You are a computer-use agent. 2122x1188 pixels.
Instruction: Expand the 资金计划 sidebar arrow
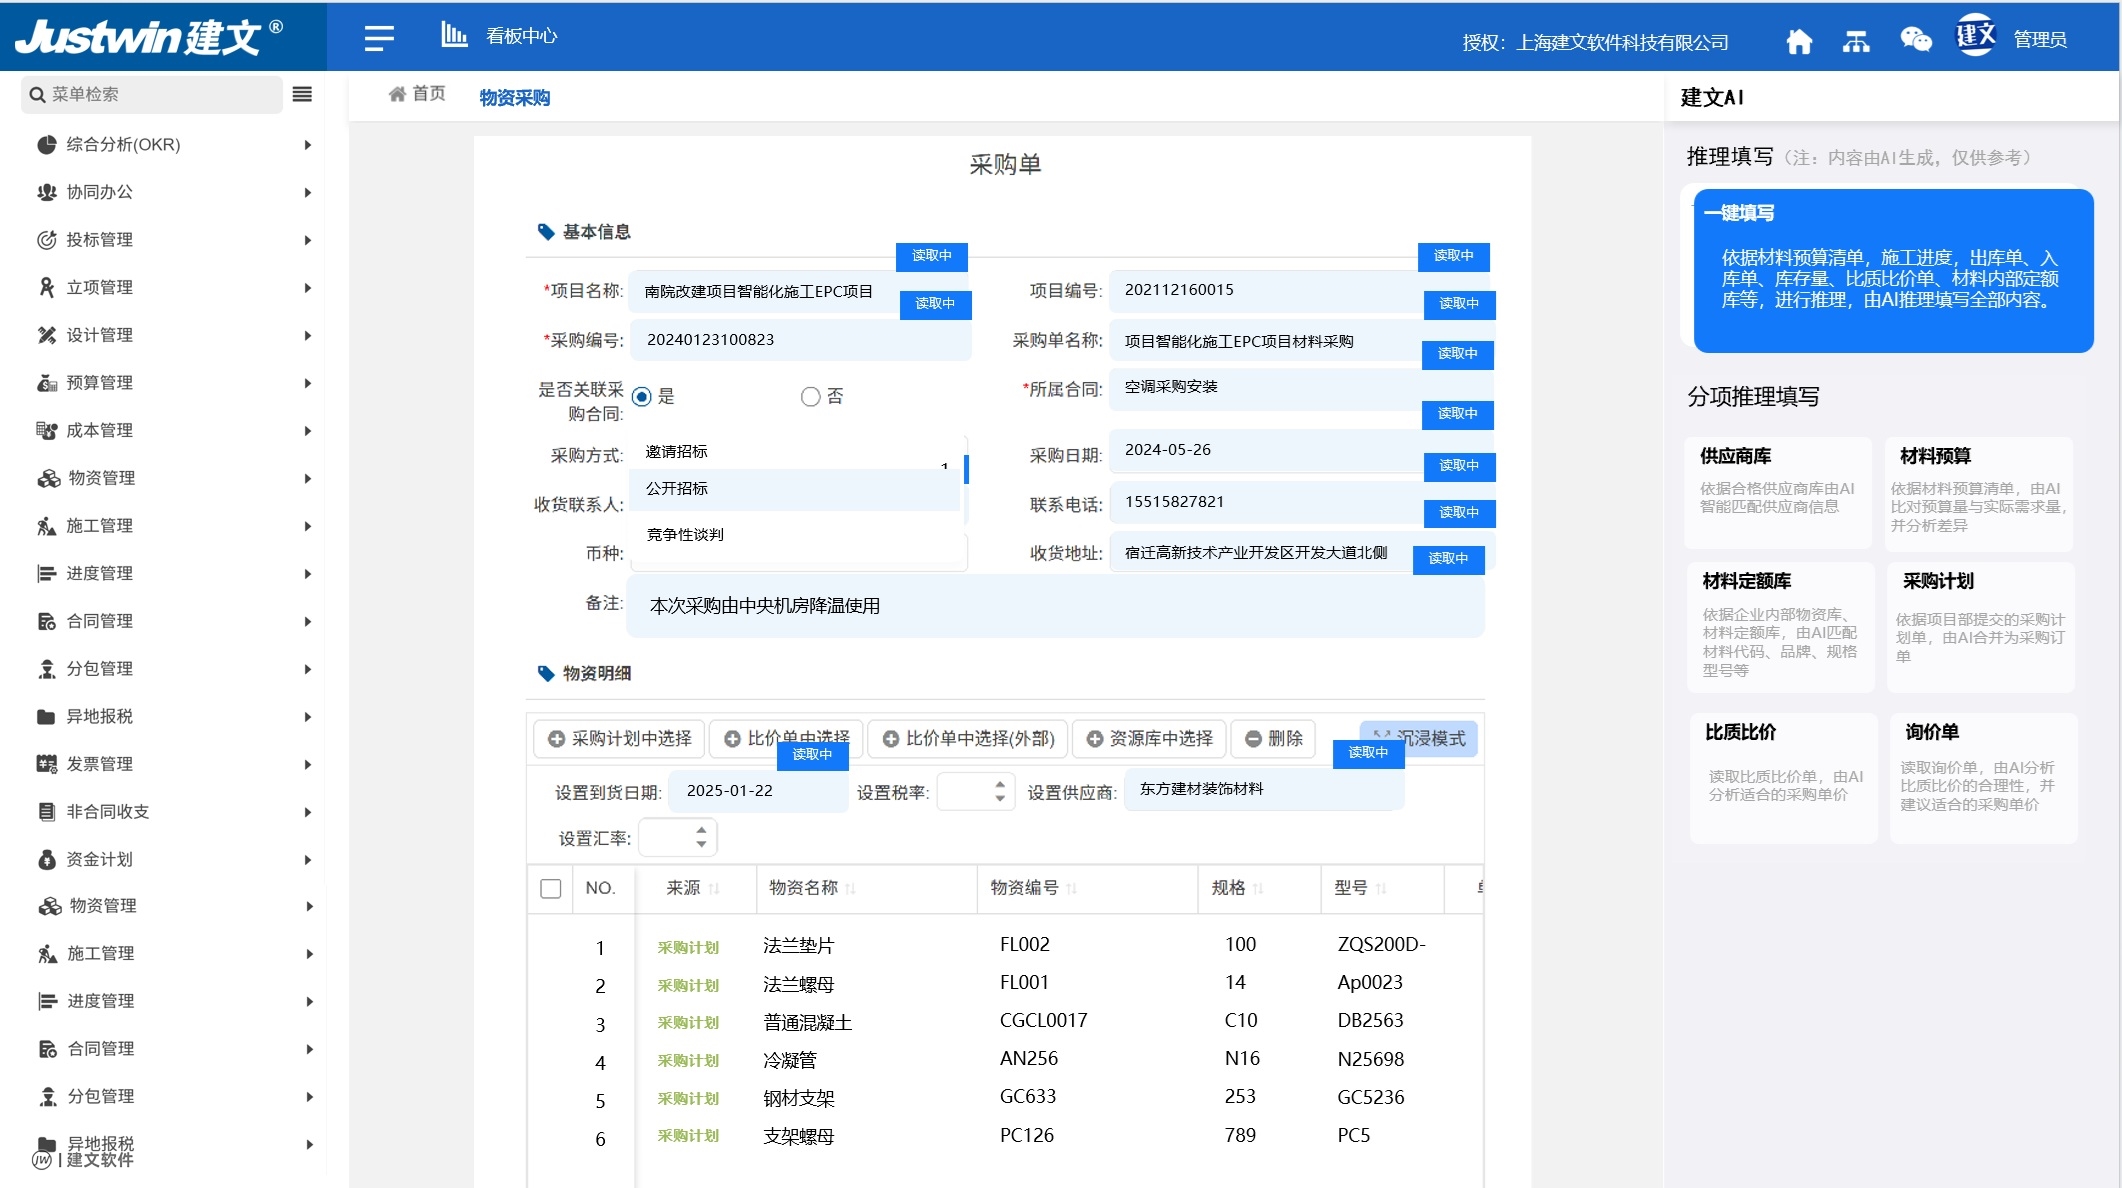pos(308,860)
